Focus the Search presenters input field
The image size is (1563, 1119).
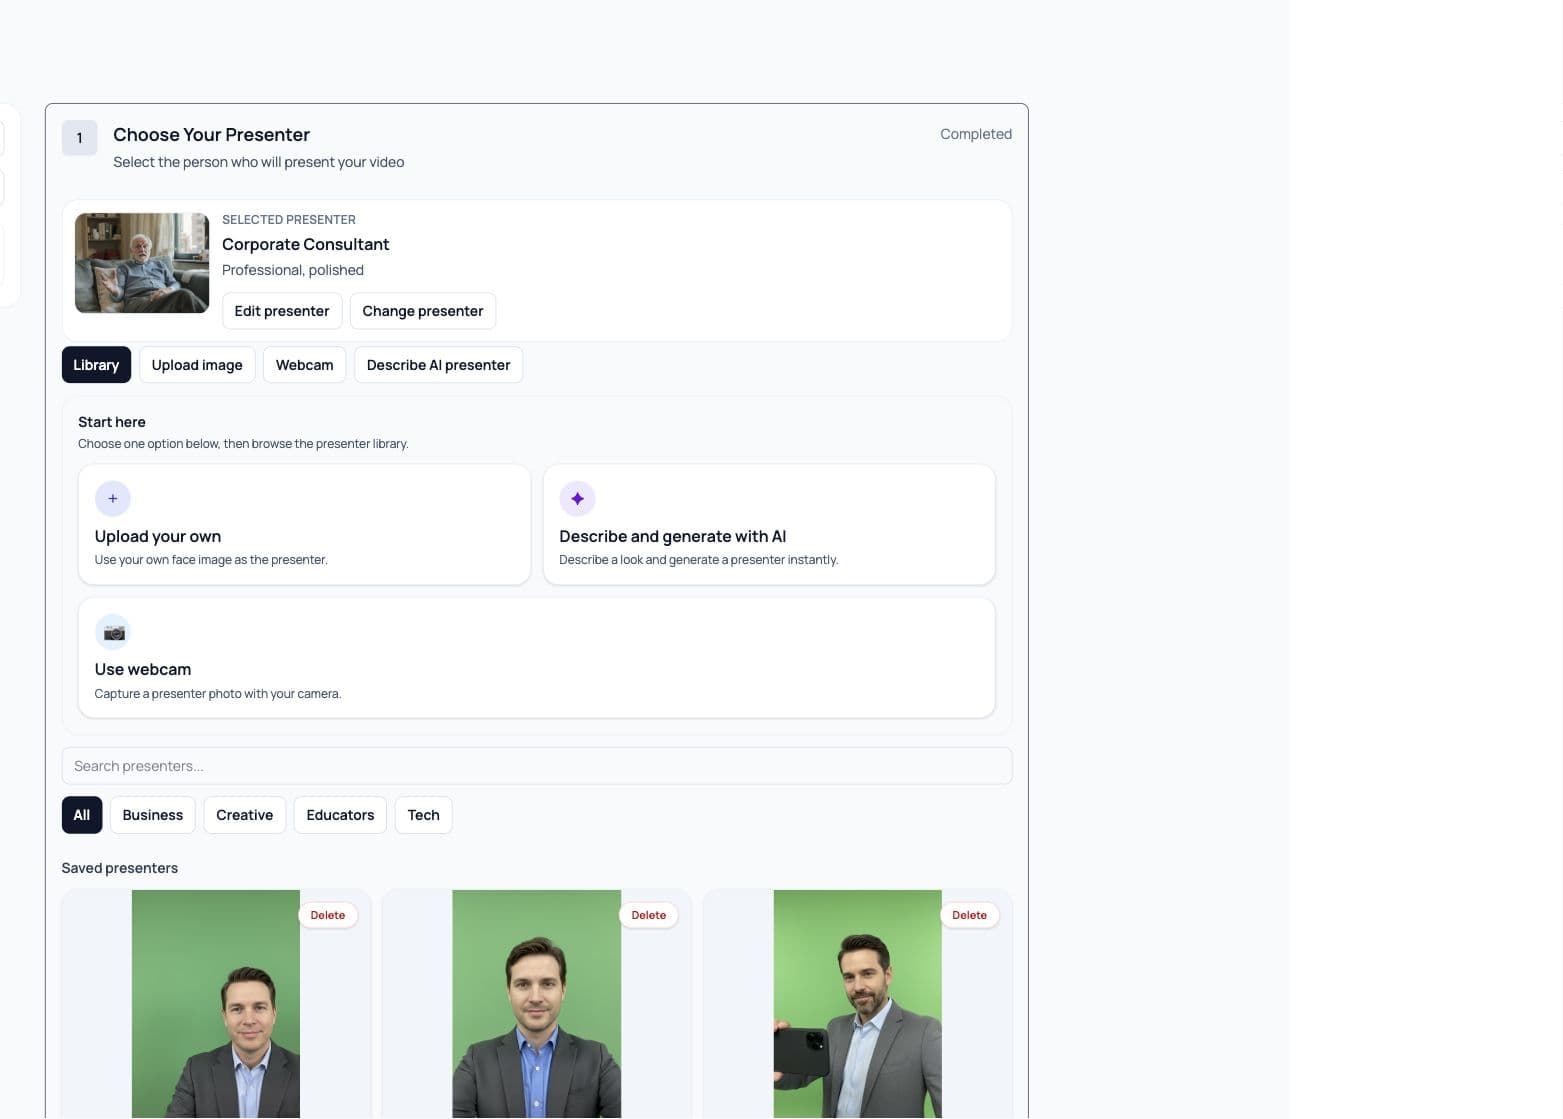point(537,766)
